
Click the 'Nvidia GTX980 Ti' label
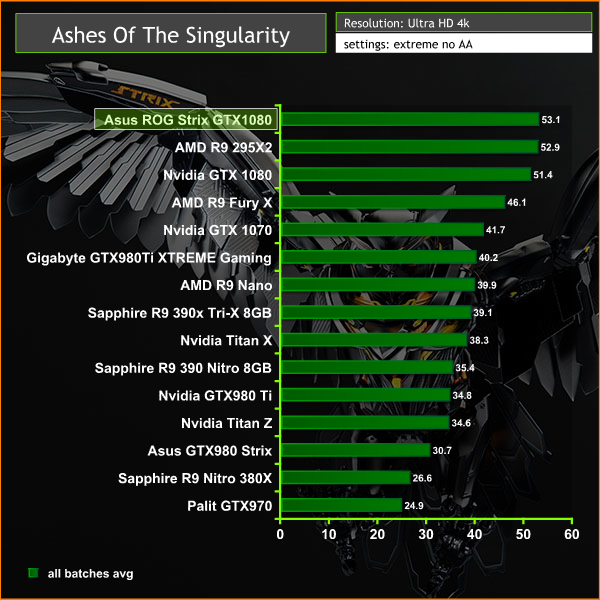click(x=215, y=395)
